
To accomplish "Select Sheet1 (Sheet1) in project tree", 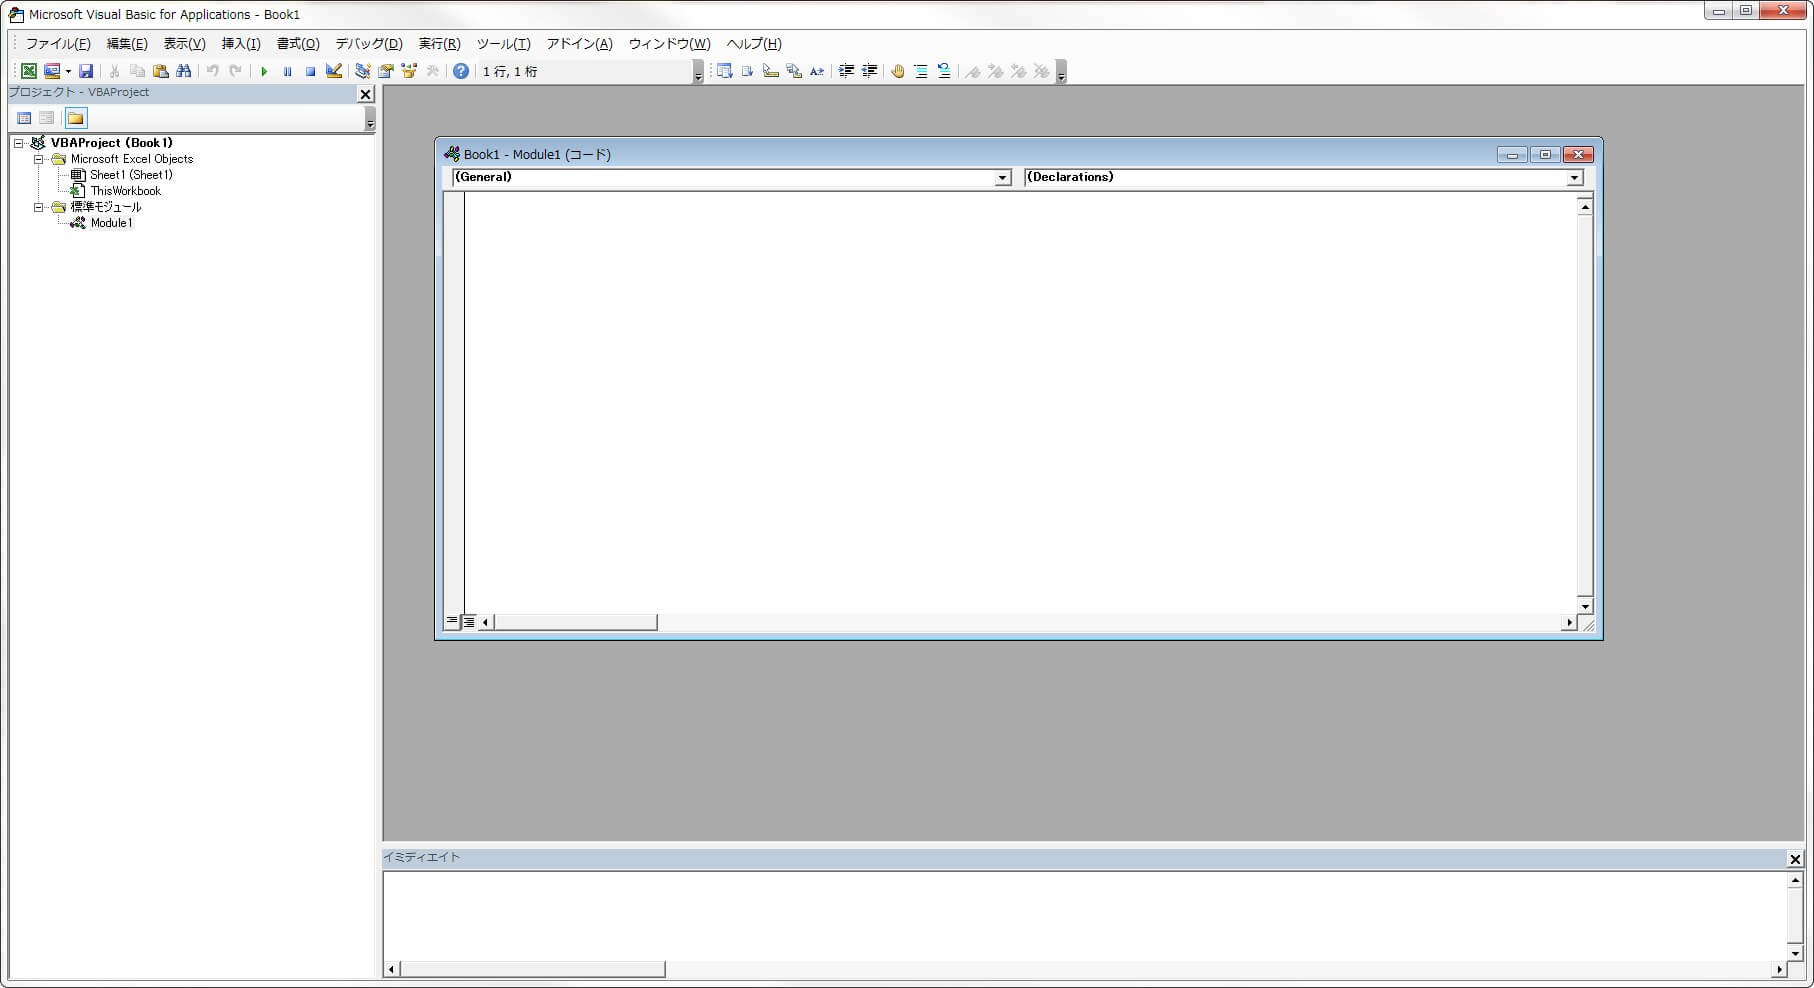I will tap(131, 175).
